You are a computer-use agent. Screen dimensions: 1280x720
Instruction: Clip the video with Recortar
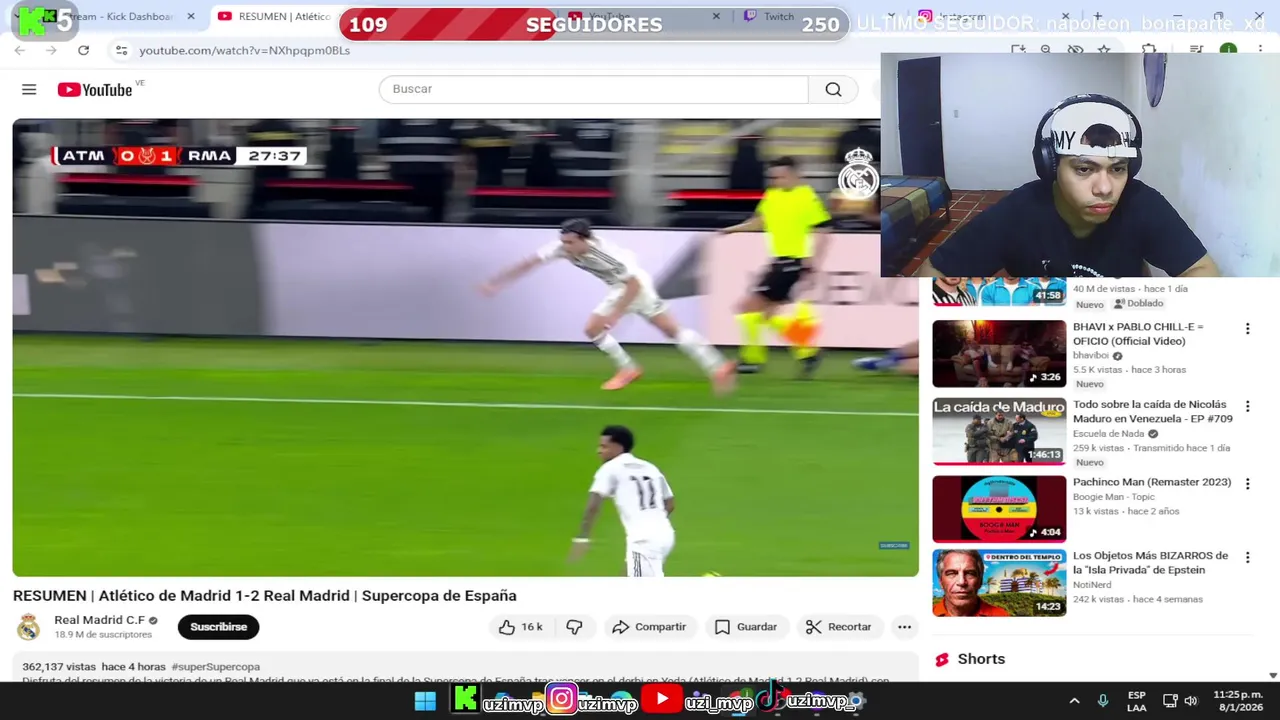point(839,627)
